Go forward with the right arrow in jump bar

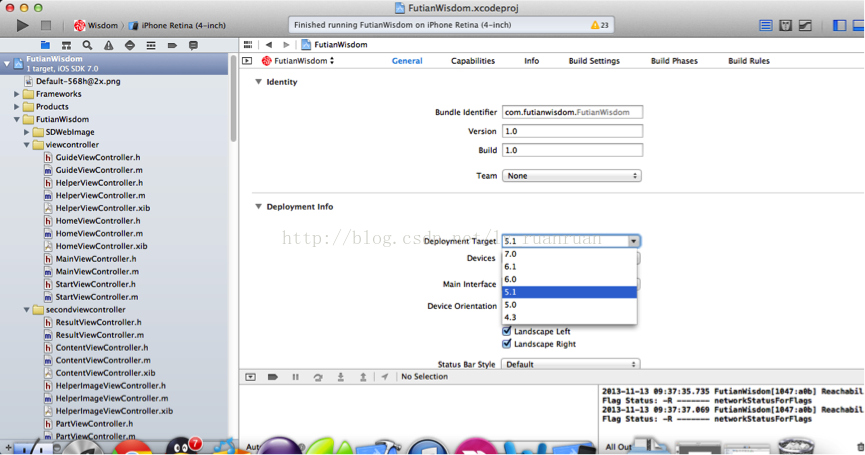point(286,45)
